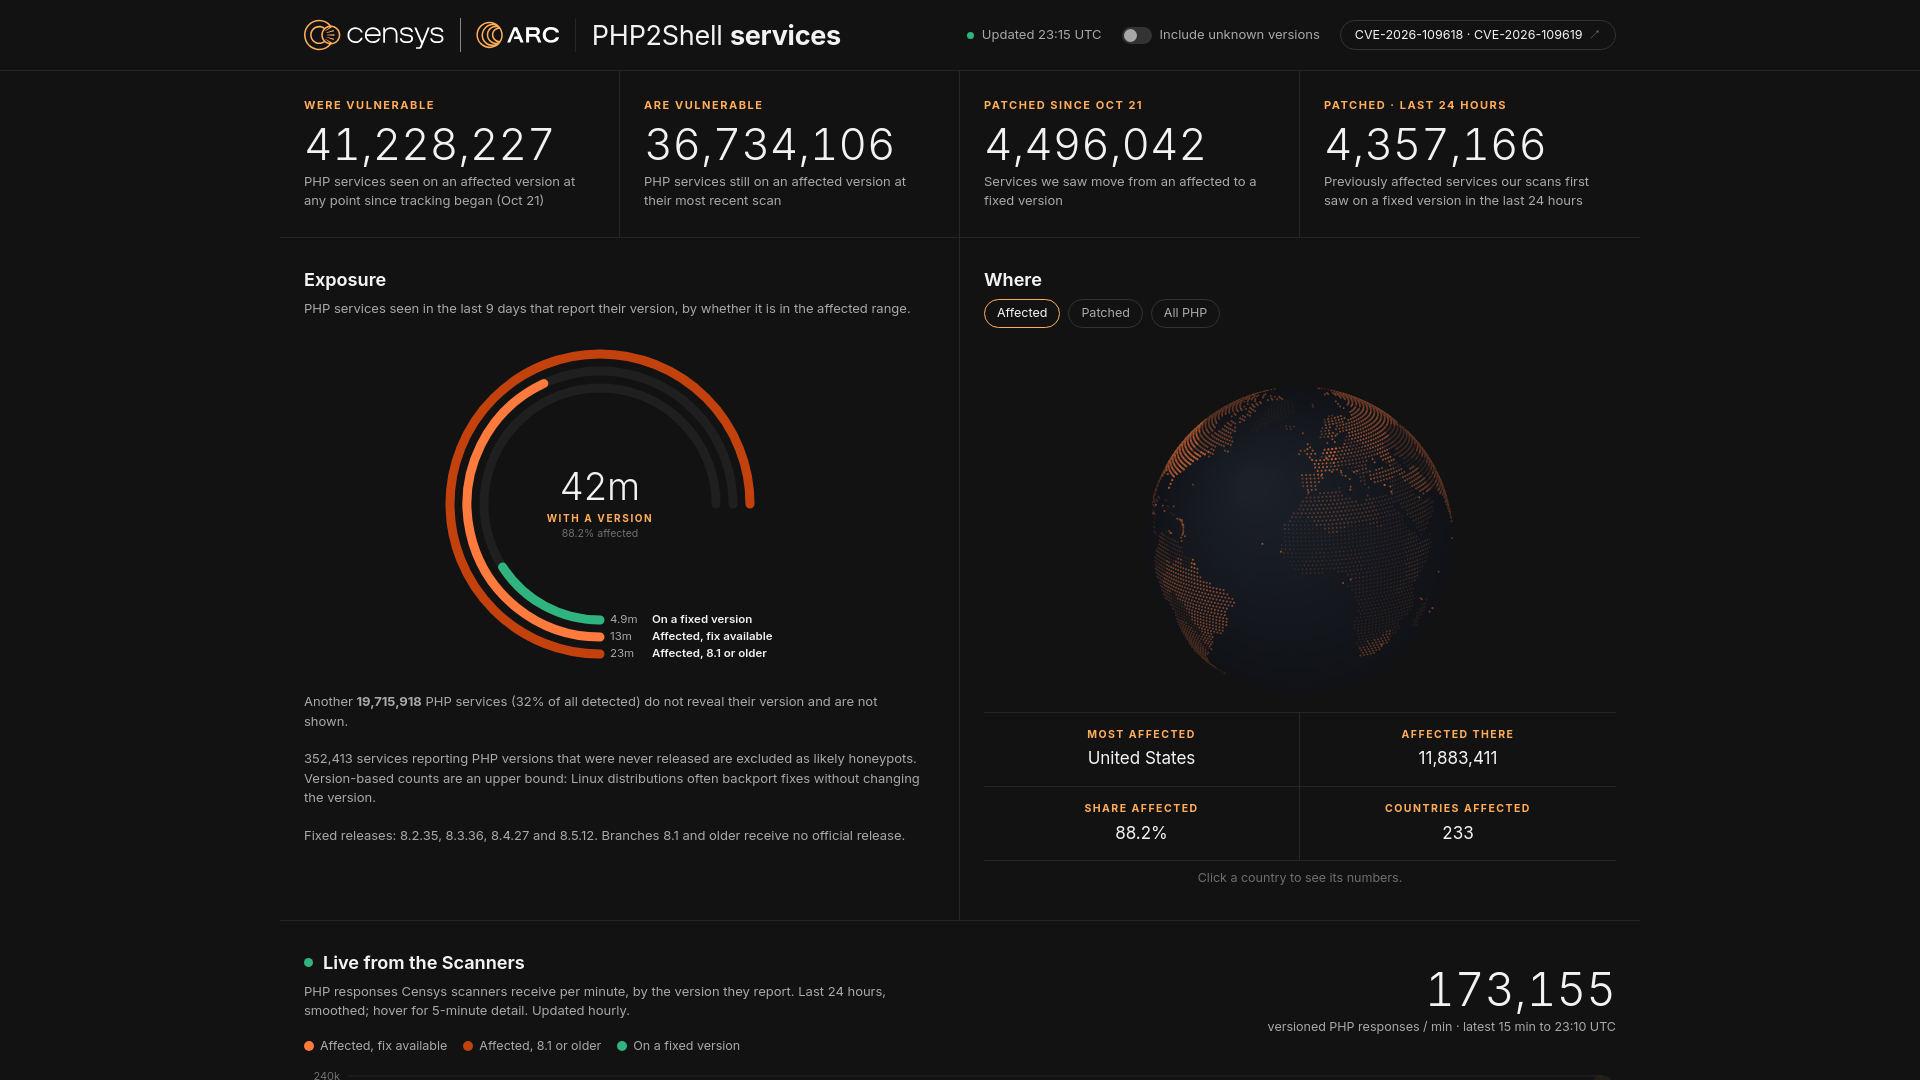Click the 4,496,042 patched figure
Screen dimensions: 1920x1080
coord(1095,145)
